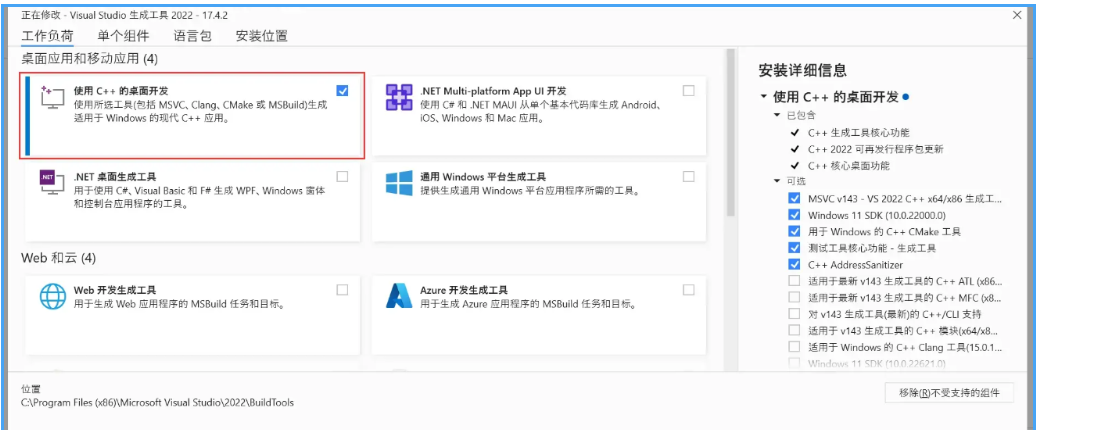This screenshot has height=430, width=1120.
Task: Click the 桌面应用和移动应用 (4) heading
Action: tap(89, 58)
